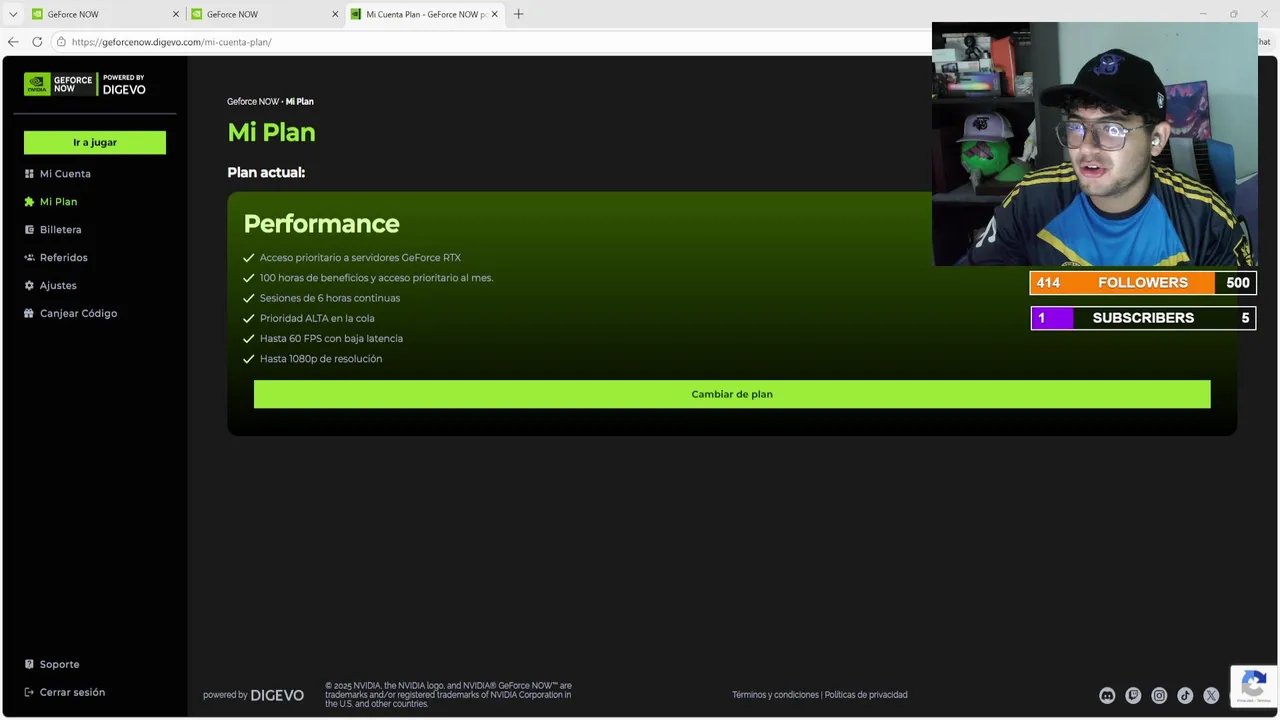
Task: Click the GeForce NOW Digevo logo
Action: click(x=85, y=84)
